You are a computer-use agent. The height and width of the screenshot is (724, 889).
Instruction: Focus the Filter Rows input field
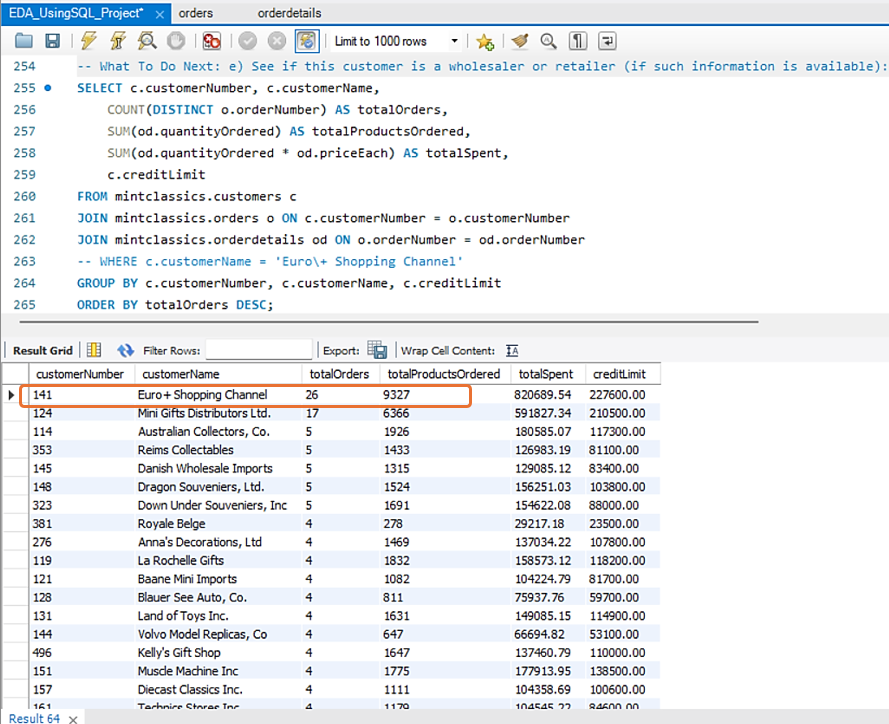click(x=259, y=350)
